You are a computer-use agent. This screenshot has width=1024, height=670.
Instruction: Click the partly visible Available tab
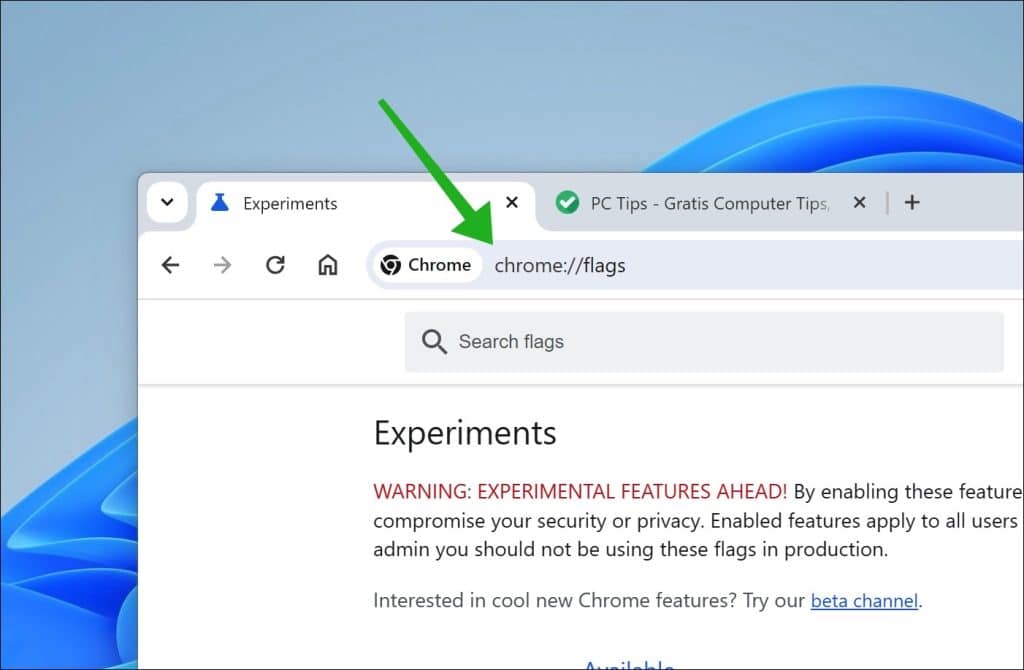click(629, 664)
